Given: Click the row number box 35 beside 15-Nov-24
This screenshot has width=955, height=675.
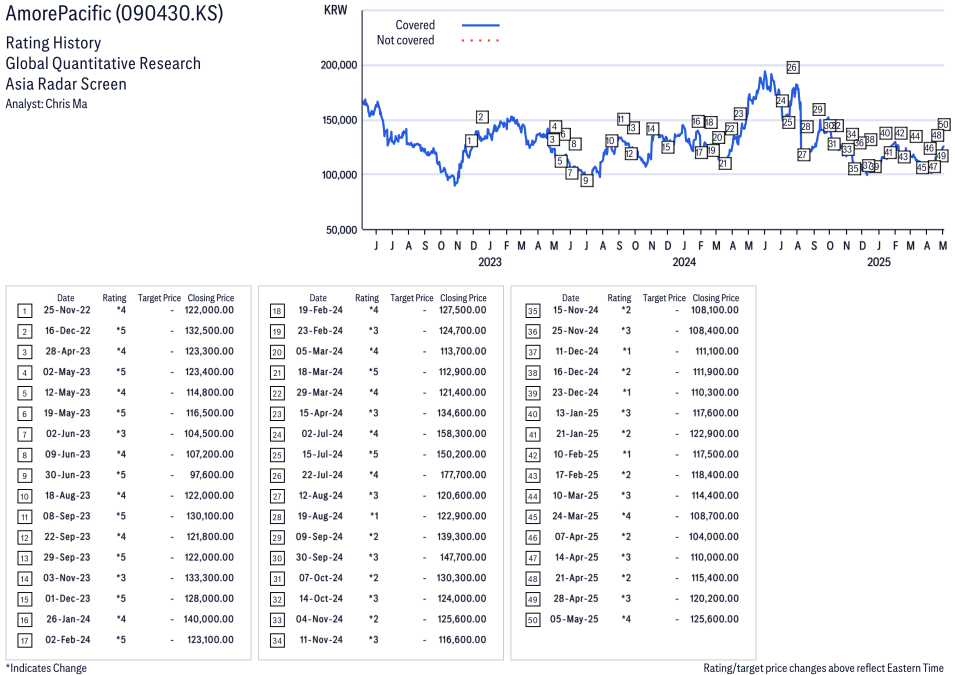Looking at the screenshot, I should coord(532,311).
